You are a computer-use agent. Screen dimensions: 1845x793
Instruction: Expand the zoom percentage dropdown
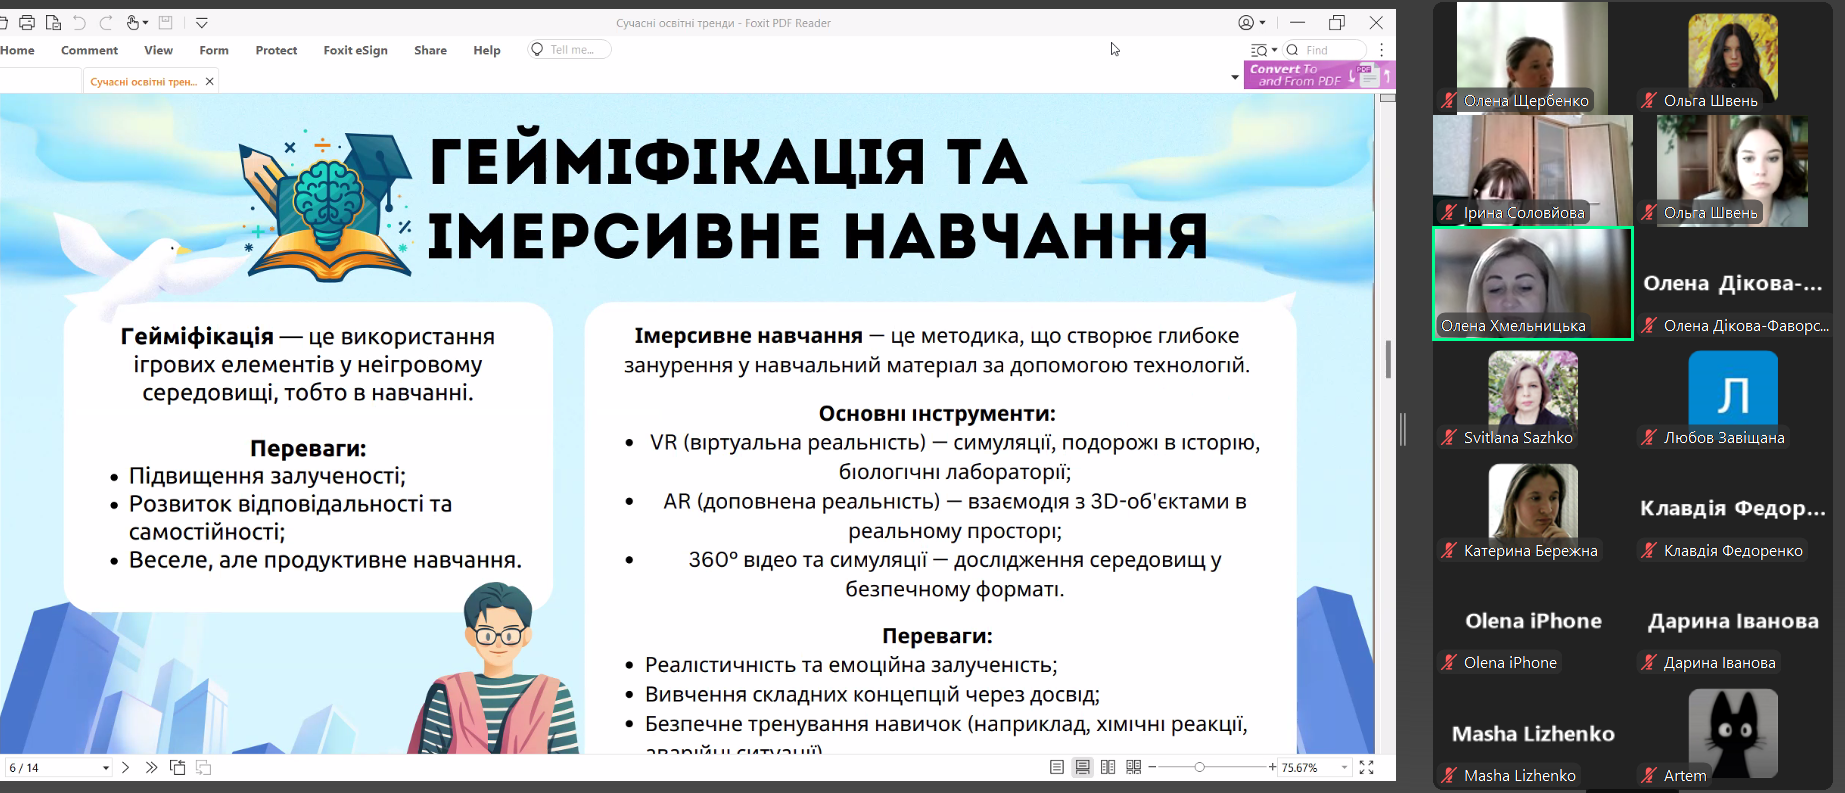[1344, 768]
